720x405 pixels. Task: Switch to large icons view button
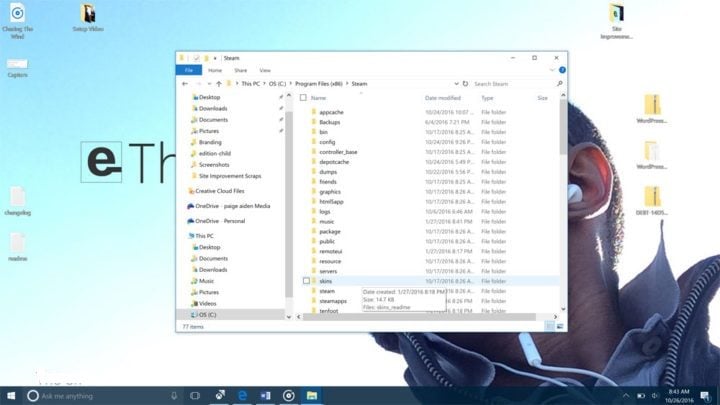(558, 326)
